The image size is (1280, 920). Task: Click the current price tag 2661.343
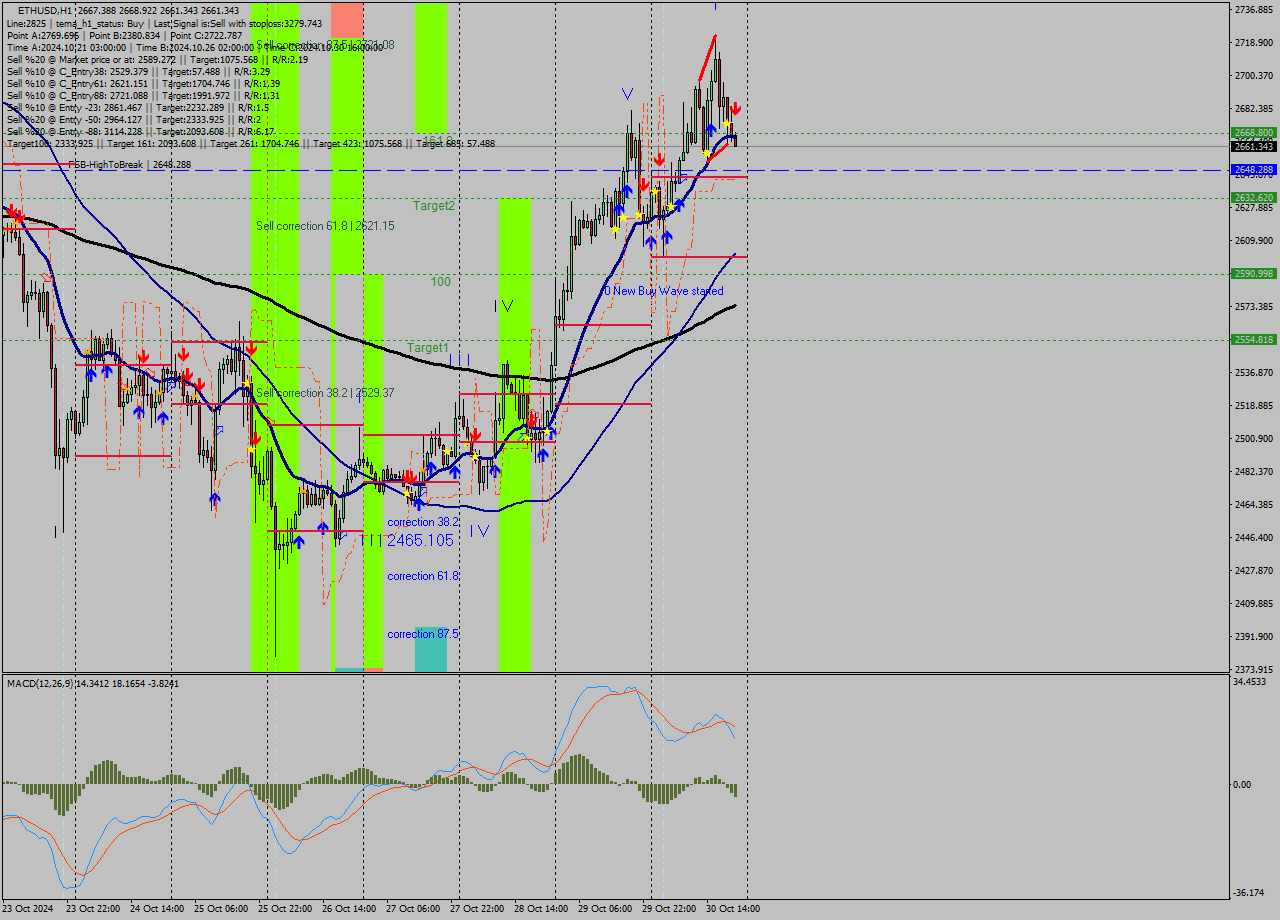coord(1254,147)
